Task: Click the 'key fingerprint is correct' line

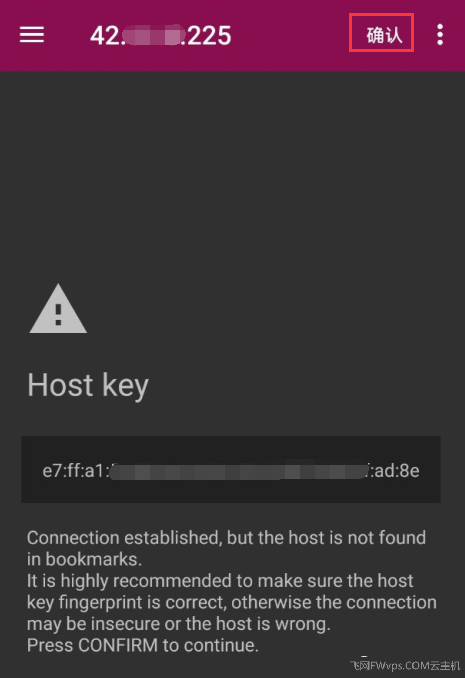Action: point(232,602)
